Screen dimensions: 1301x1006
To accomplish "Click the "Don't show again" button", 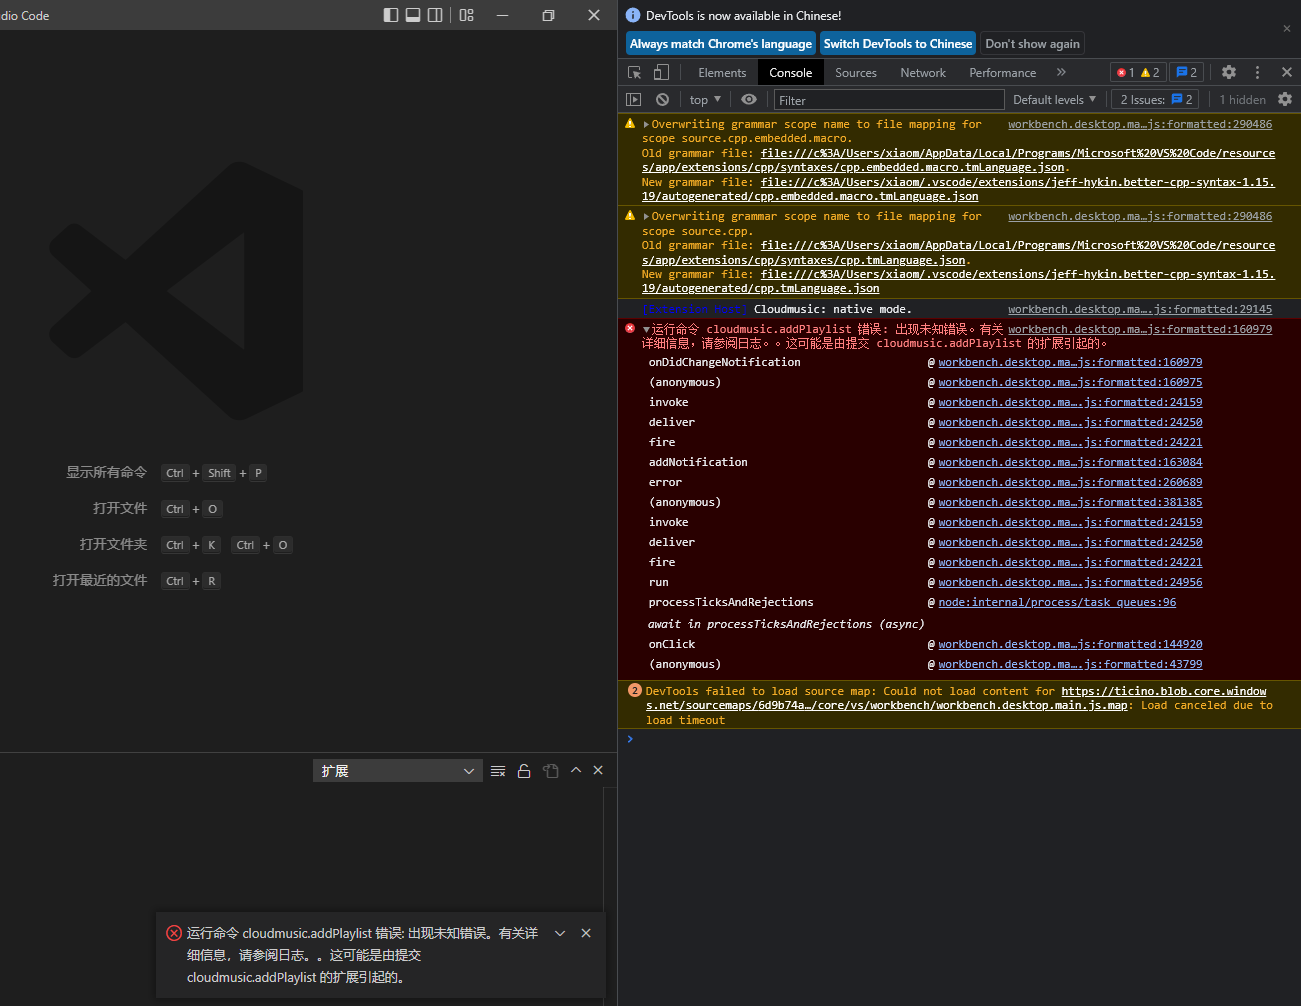I will [x=1032, y=43].
